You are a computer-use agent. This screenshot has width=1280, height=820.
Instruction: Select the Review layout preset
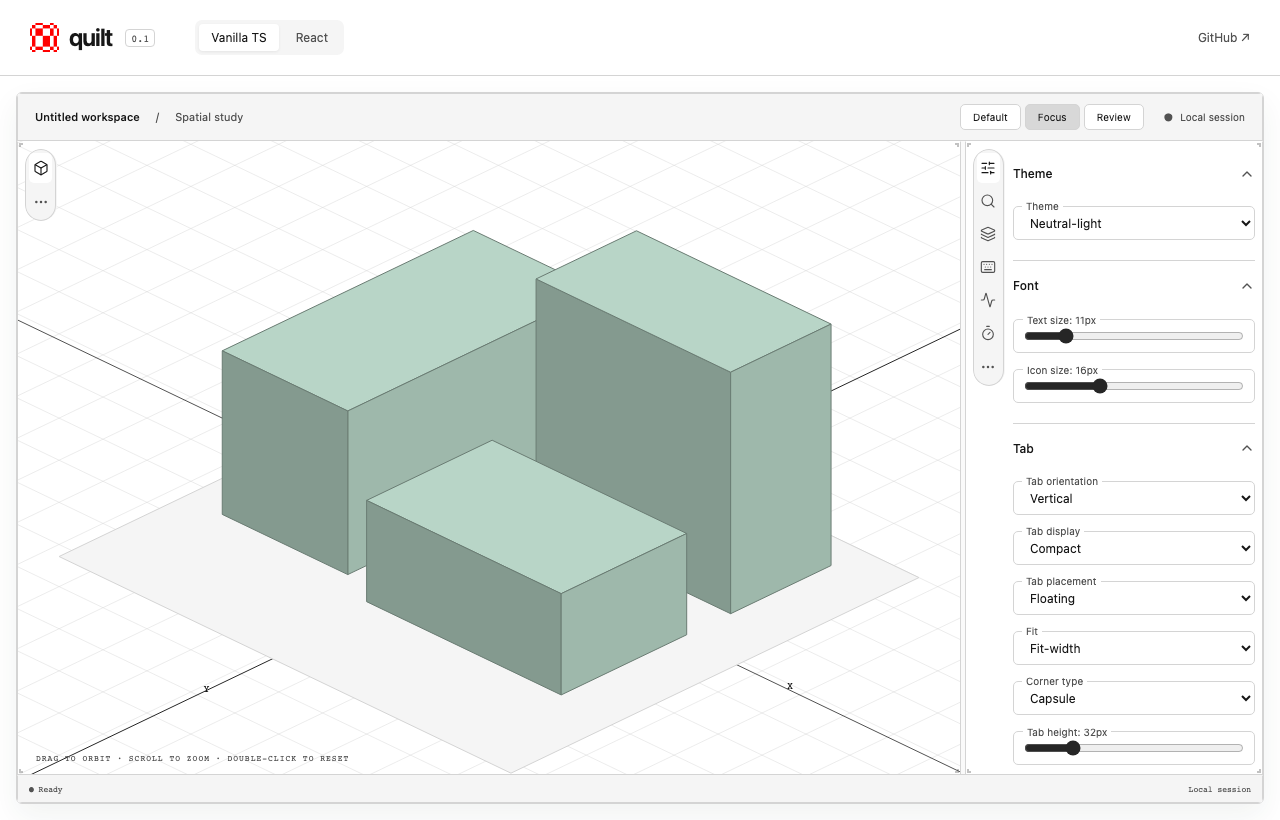[1113, 117]
